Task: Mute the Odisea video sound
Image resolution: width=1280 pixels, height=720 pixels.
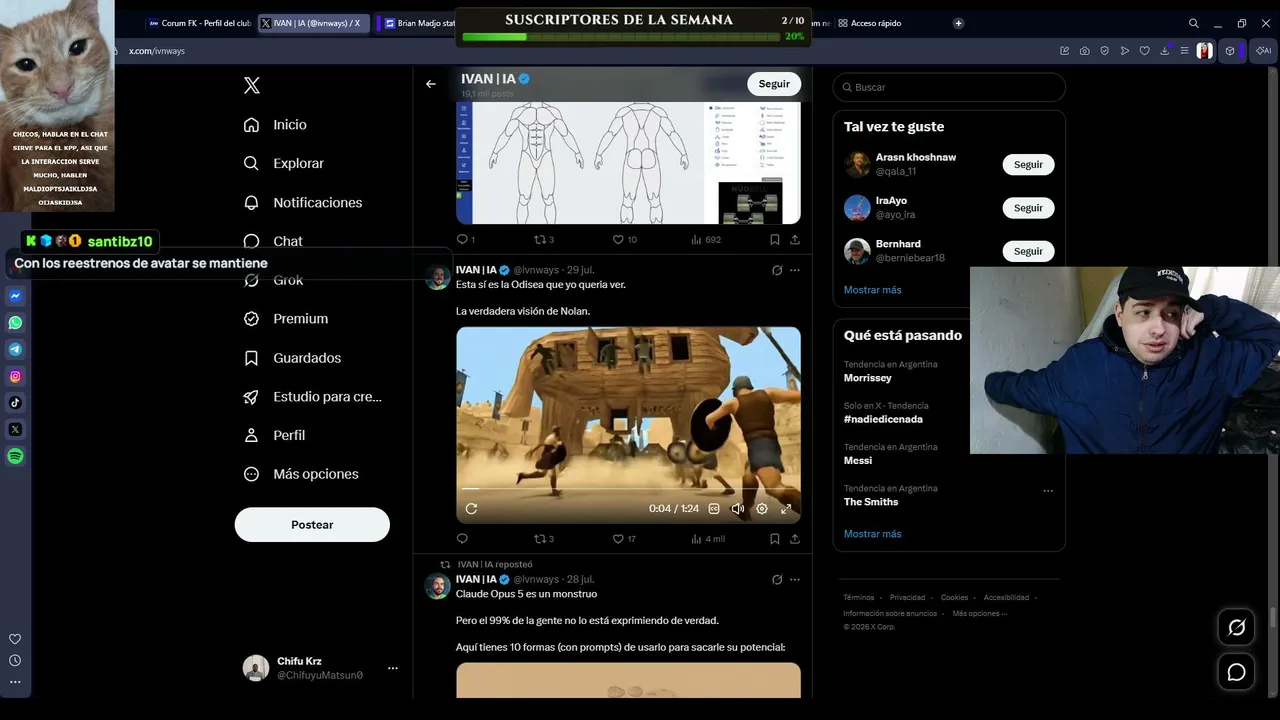Action: click(x=738, y=508)
